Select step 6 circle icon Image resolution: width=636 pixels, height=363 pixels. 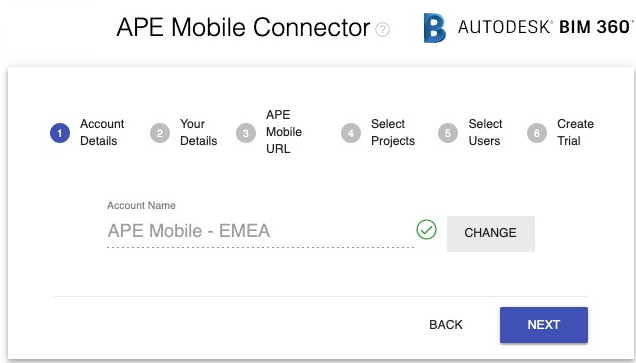coord(537,133)
